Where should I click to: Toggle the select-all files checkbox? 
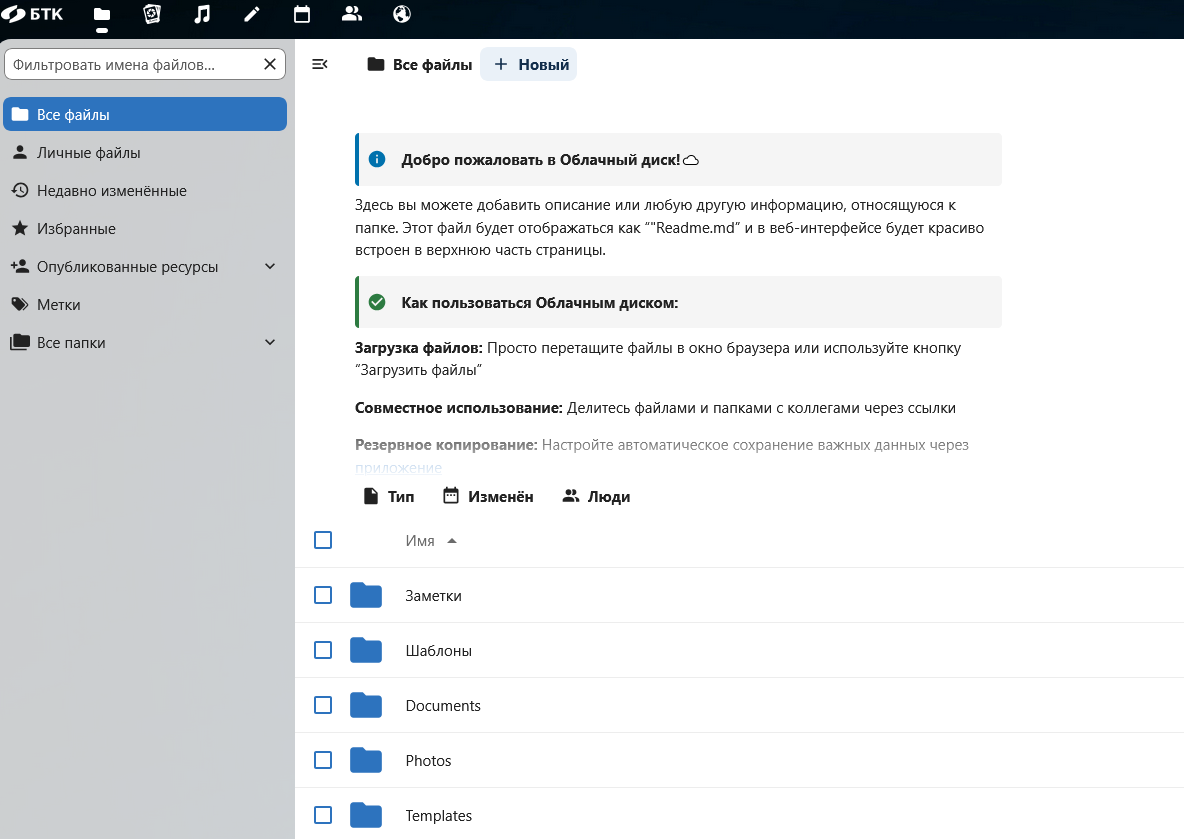click(323, 540)
